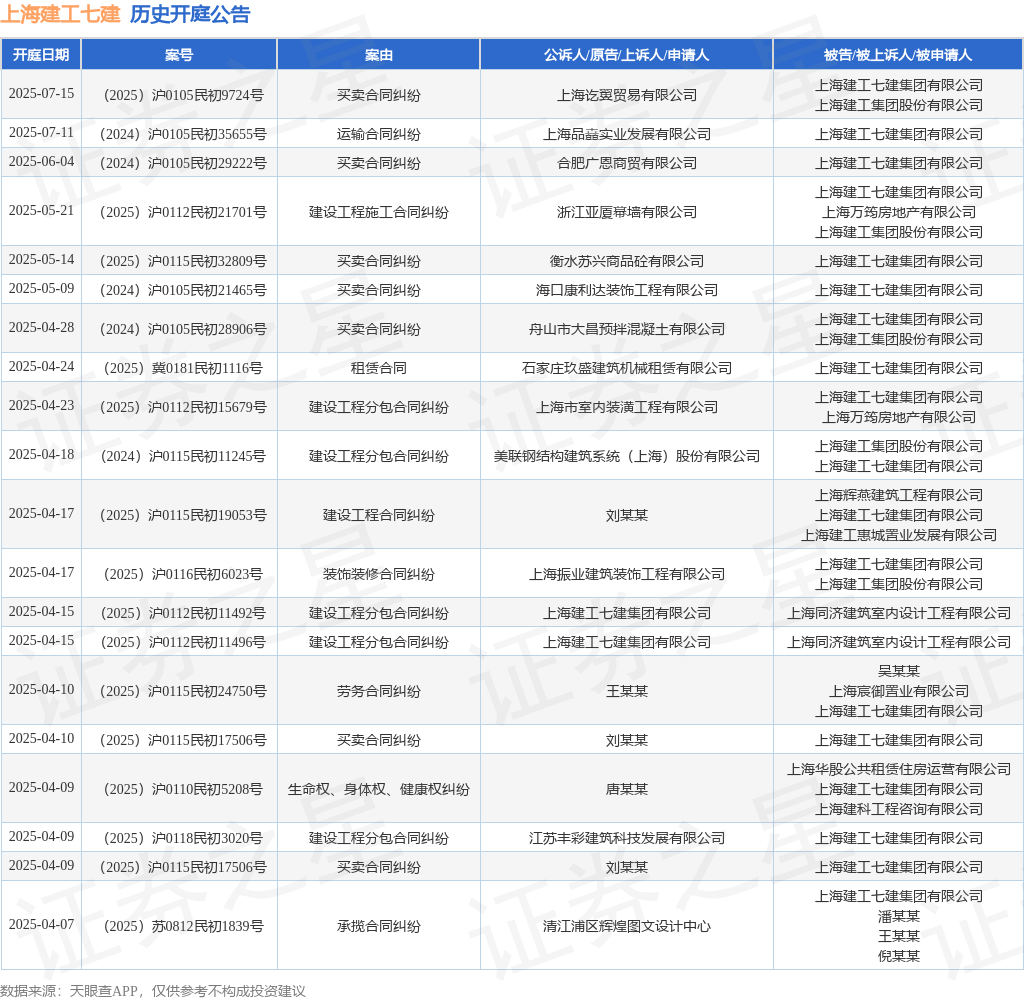
Task: Select the date 2025-06-04
Action: coord(41,161)
